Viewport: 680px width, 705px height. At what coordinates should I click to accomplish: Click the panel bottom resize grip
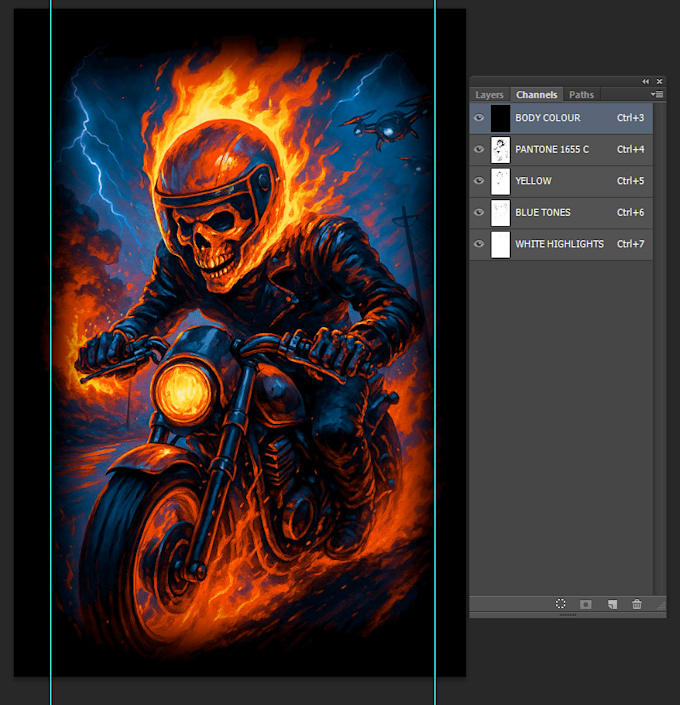[x=568, y=615]
